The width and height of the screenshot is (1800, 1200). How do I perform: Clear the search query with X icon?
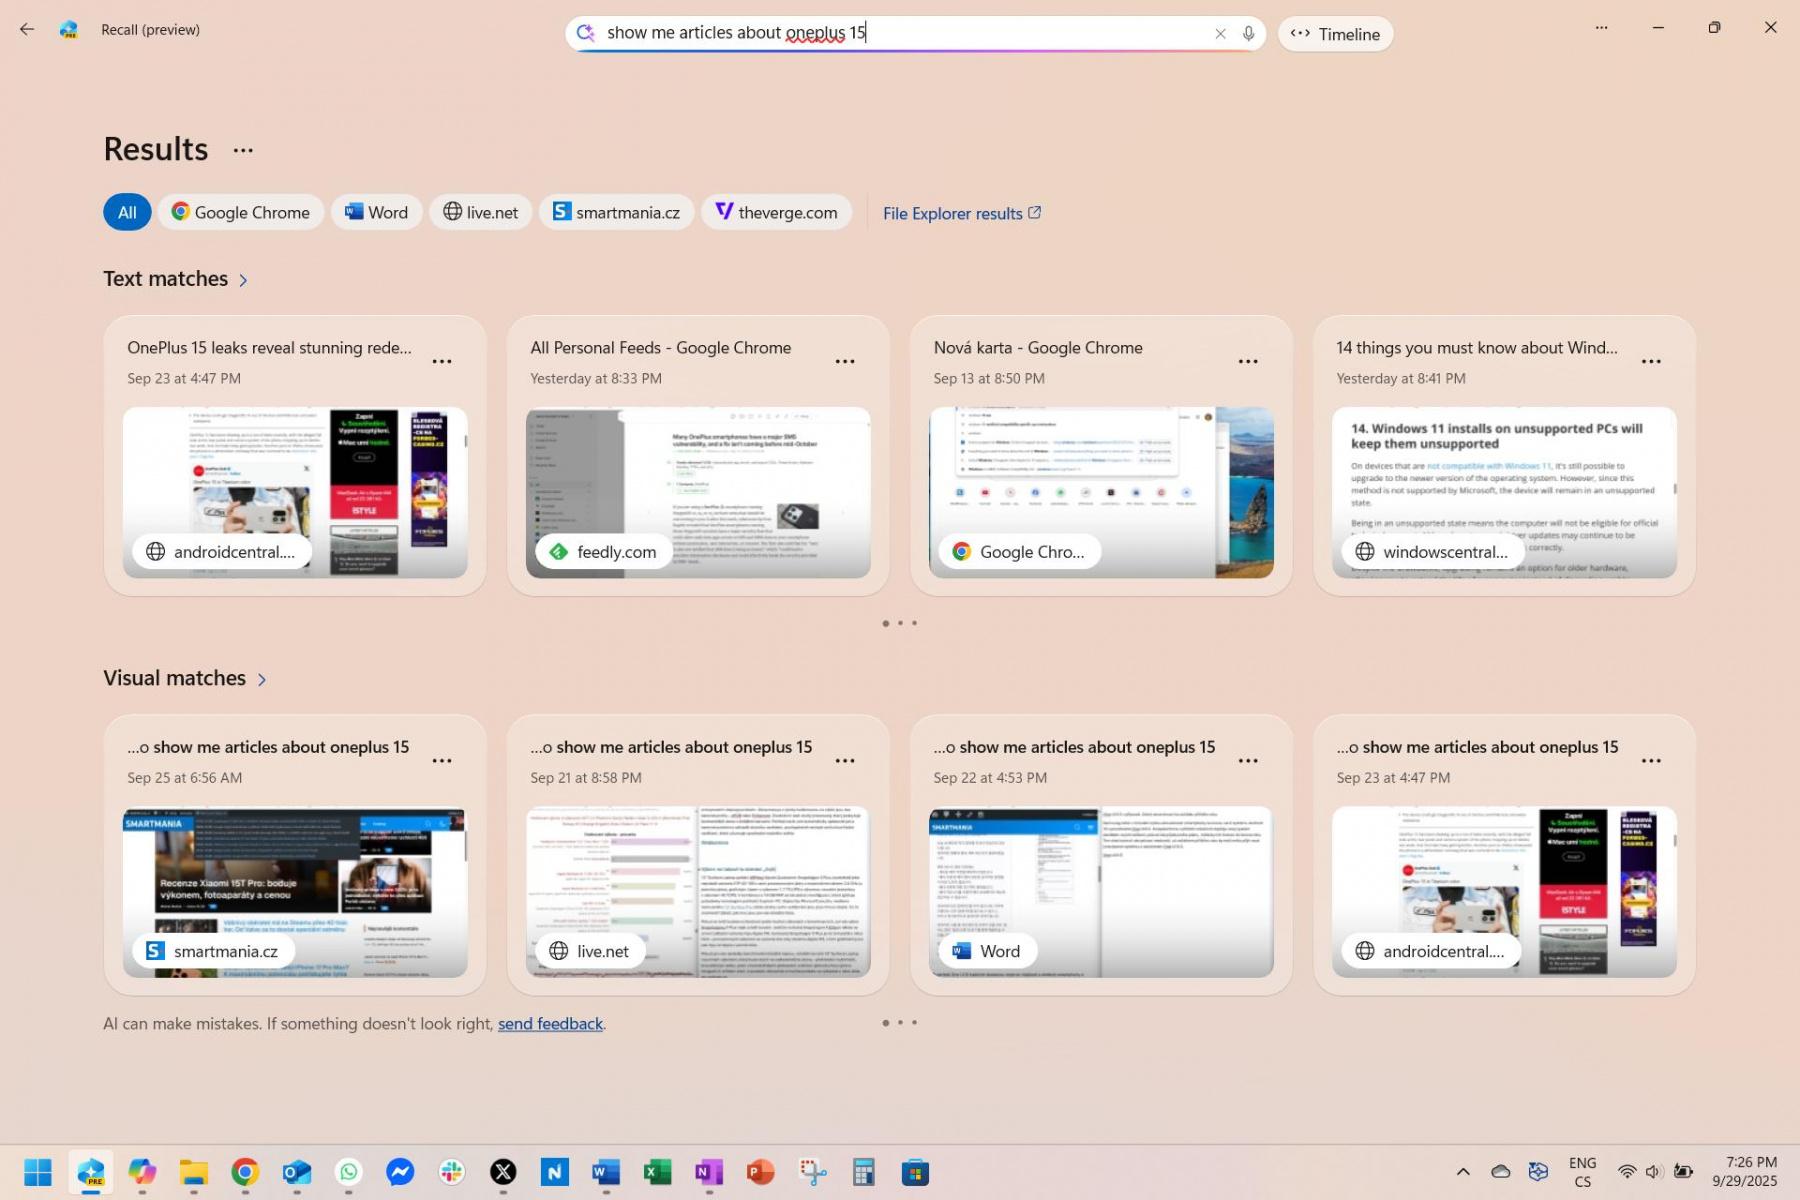pos(1220,33)
